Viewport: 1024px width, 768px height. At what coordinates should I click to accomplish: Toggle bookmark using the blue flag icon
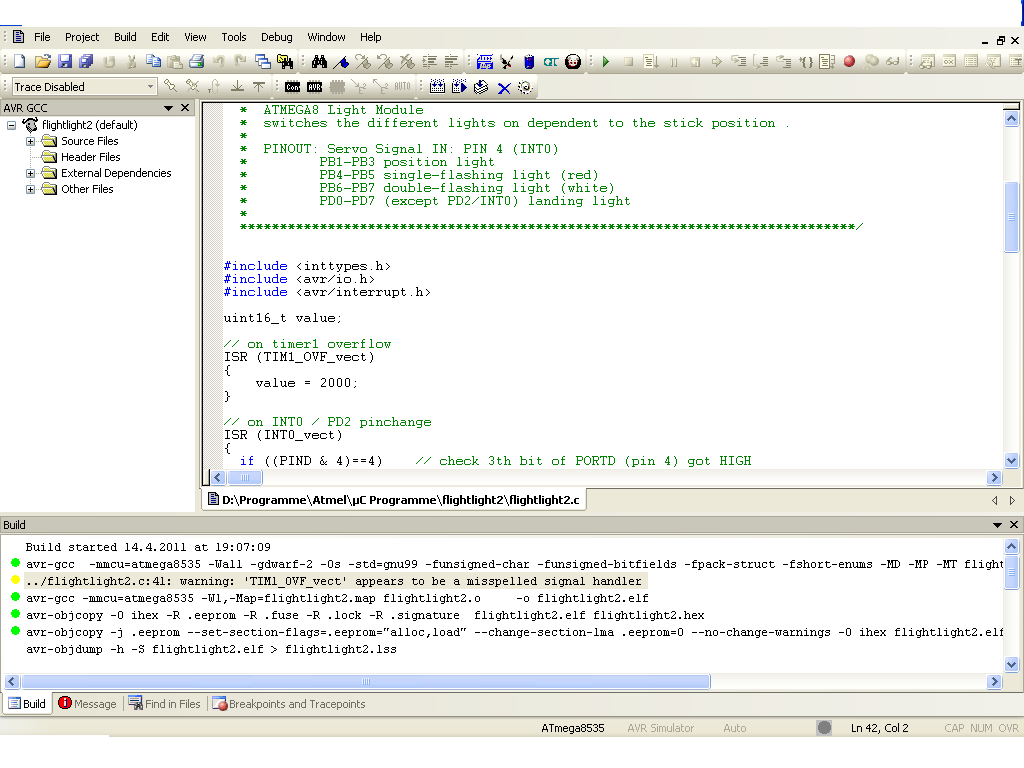[341, 61]
